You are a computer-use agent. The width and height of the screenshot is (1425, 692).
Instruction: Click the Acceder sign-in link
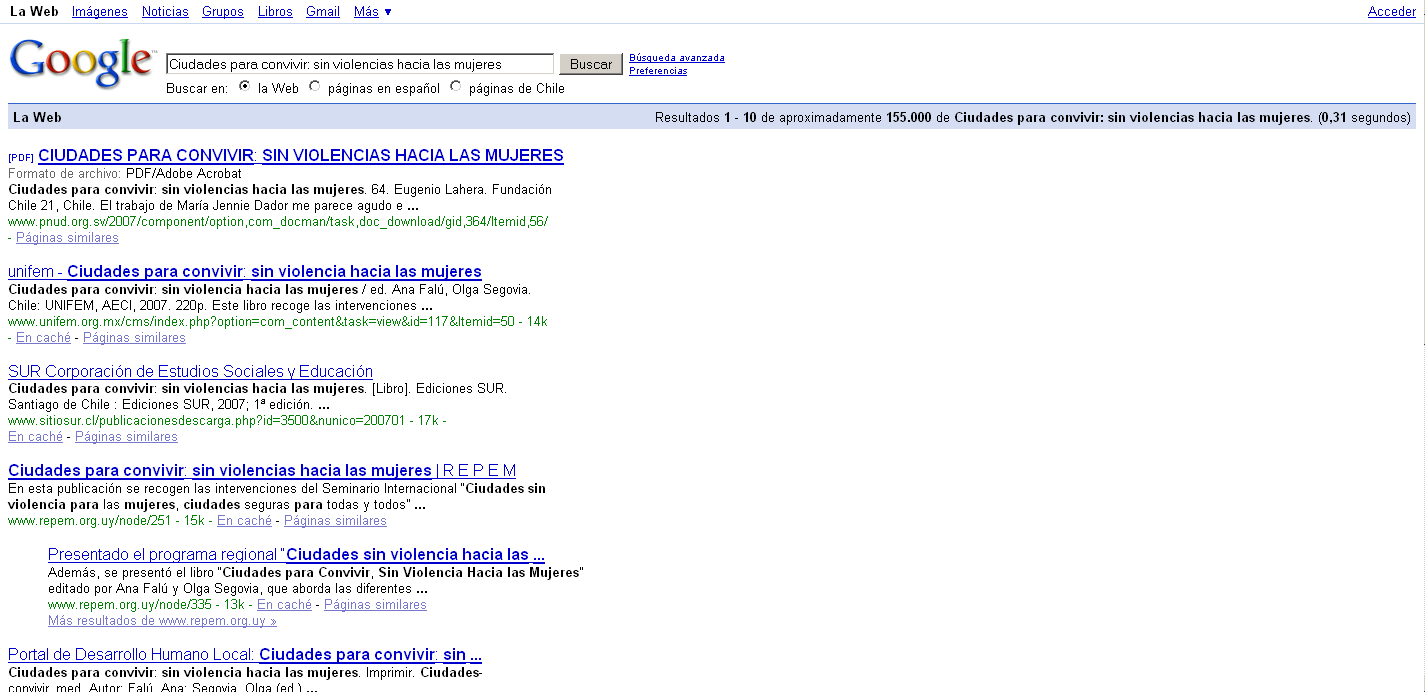(1392, 12)
